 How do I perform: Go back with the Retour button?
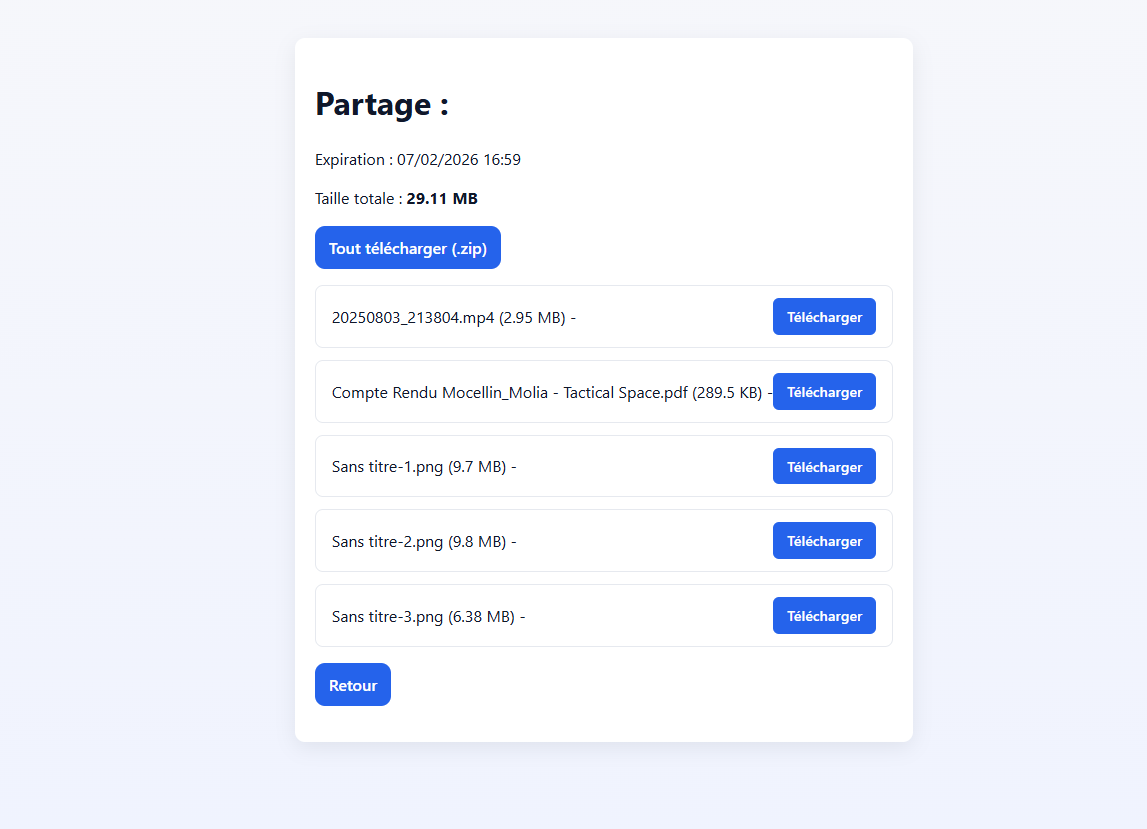(x=352, y=685)
